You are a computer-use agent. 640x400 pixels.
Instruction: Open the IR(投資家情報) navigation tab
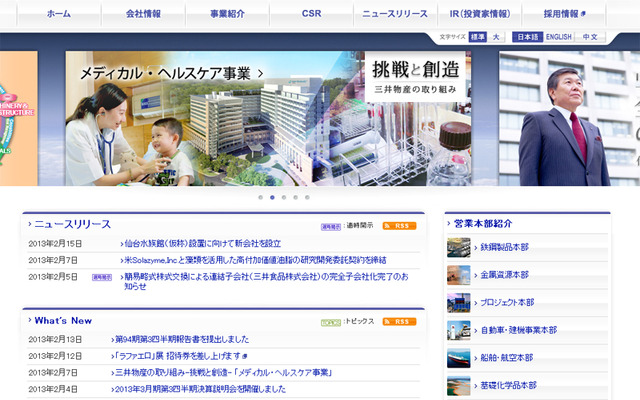479,13
